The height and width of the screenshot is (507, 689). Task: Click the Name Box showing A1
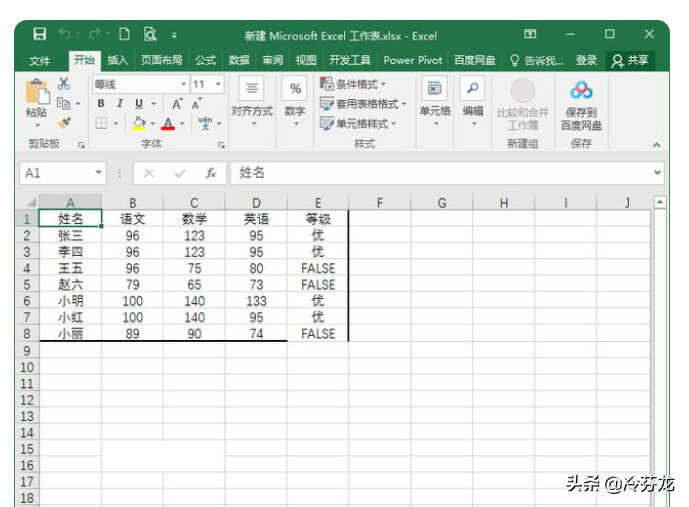point(56,173)
